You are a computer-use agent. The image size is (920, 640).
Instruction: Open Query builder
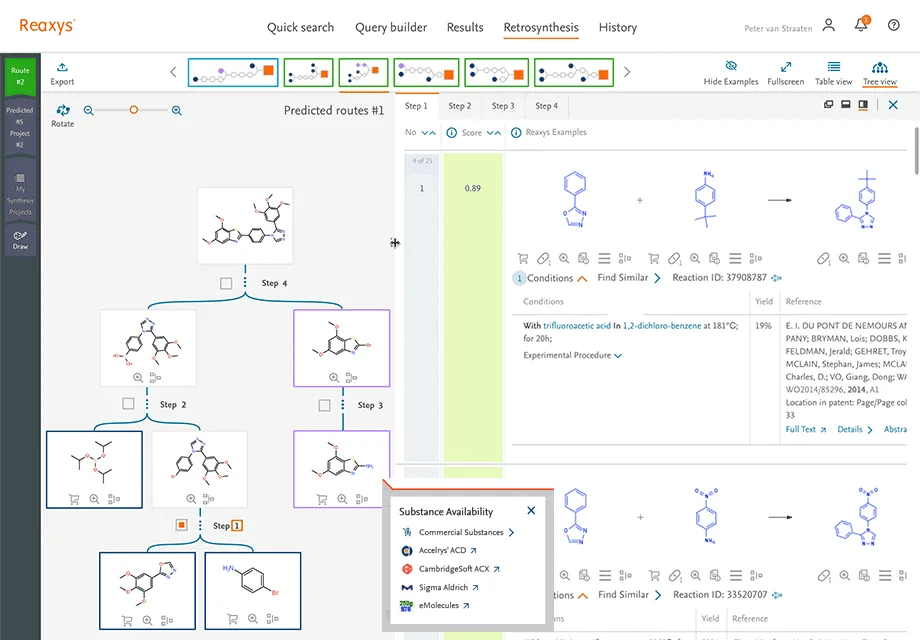click(391, 28)
